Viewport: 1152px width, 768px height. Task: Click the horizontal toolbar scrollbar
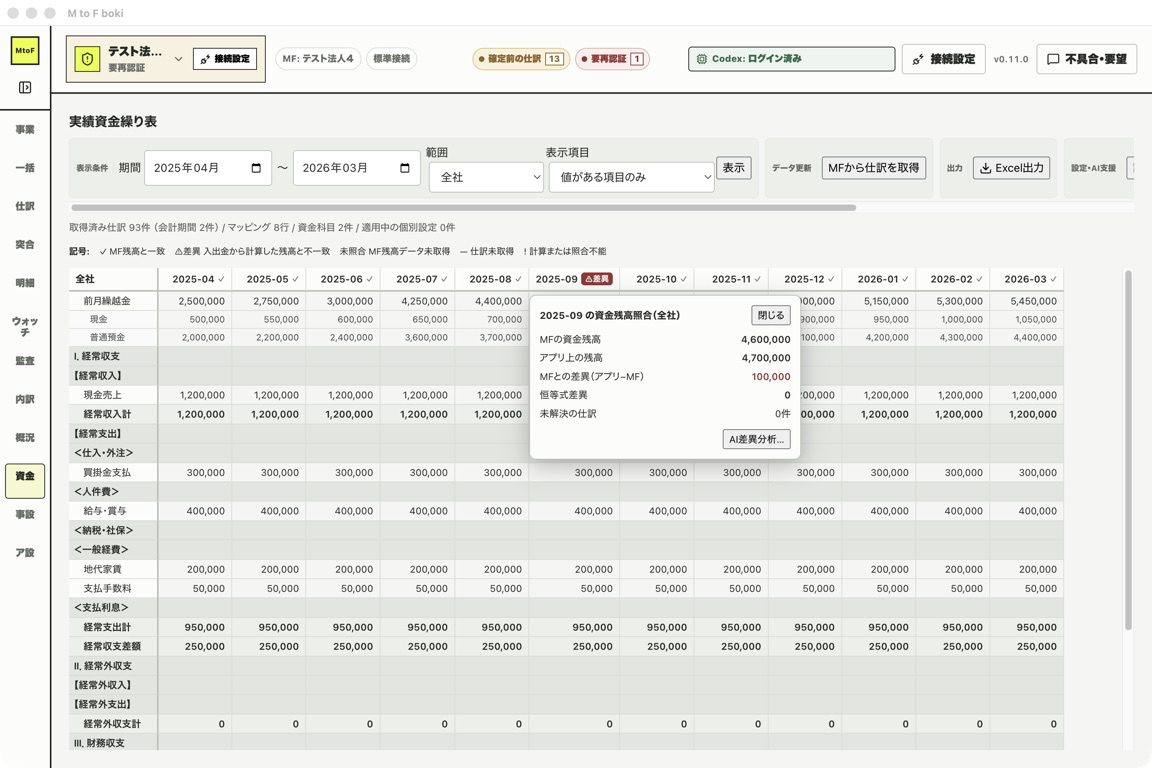[463, 208]
